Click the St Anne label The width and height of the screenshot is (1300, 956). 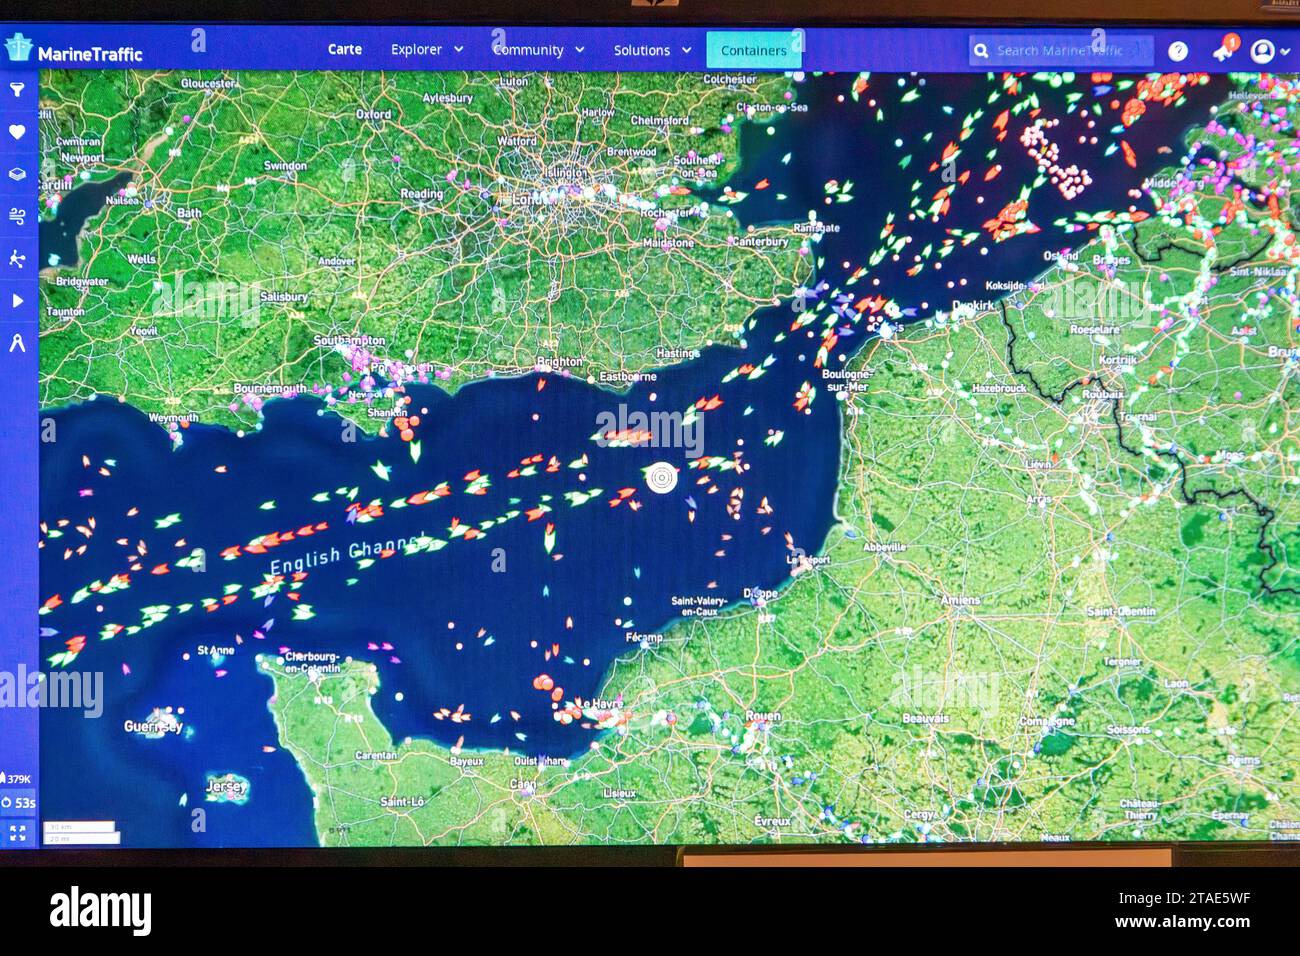coord(215,650)
